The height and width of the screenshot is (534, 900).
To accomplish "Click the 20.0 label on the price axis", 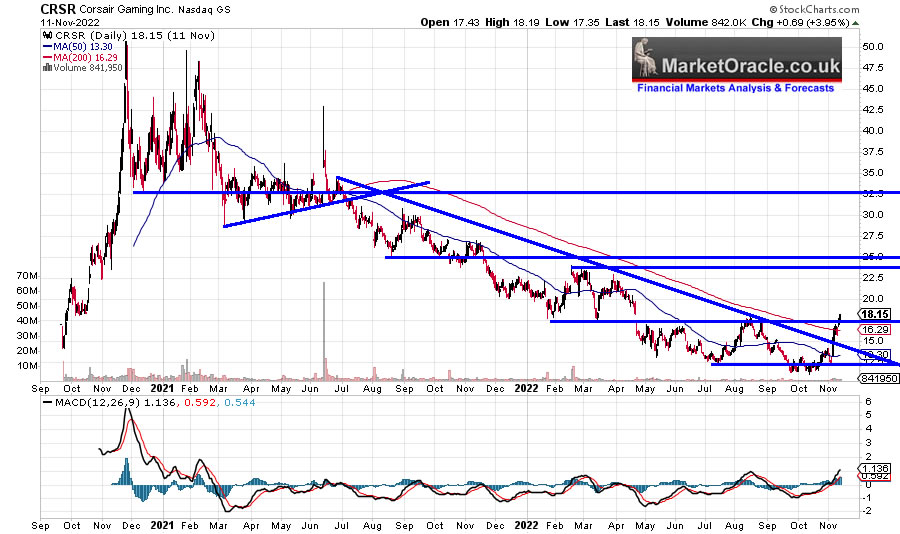I will 872,299.
